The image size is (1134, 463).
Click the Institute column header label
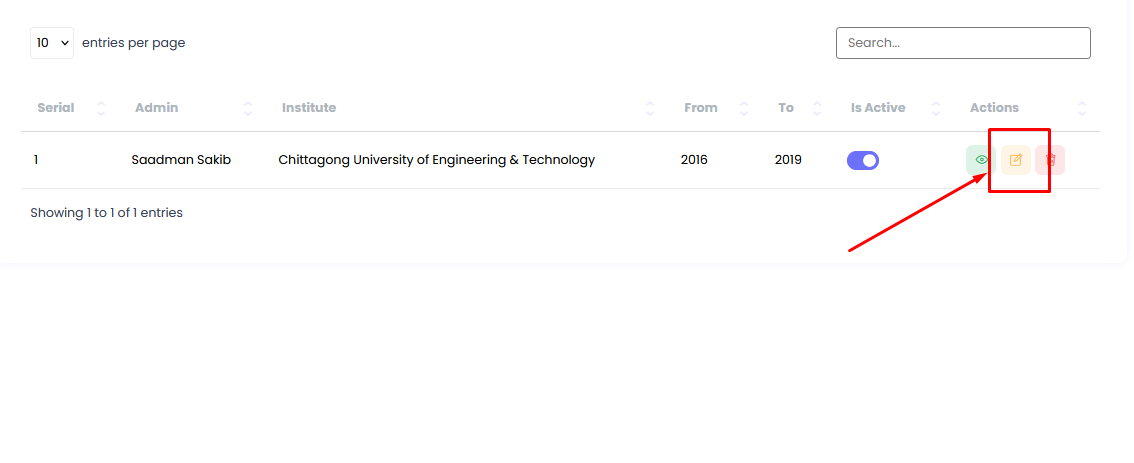(309, 108)
